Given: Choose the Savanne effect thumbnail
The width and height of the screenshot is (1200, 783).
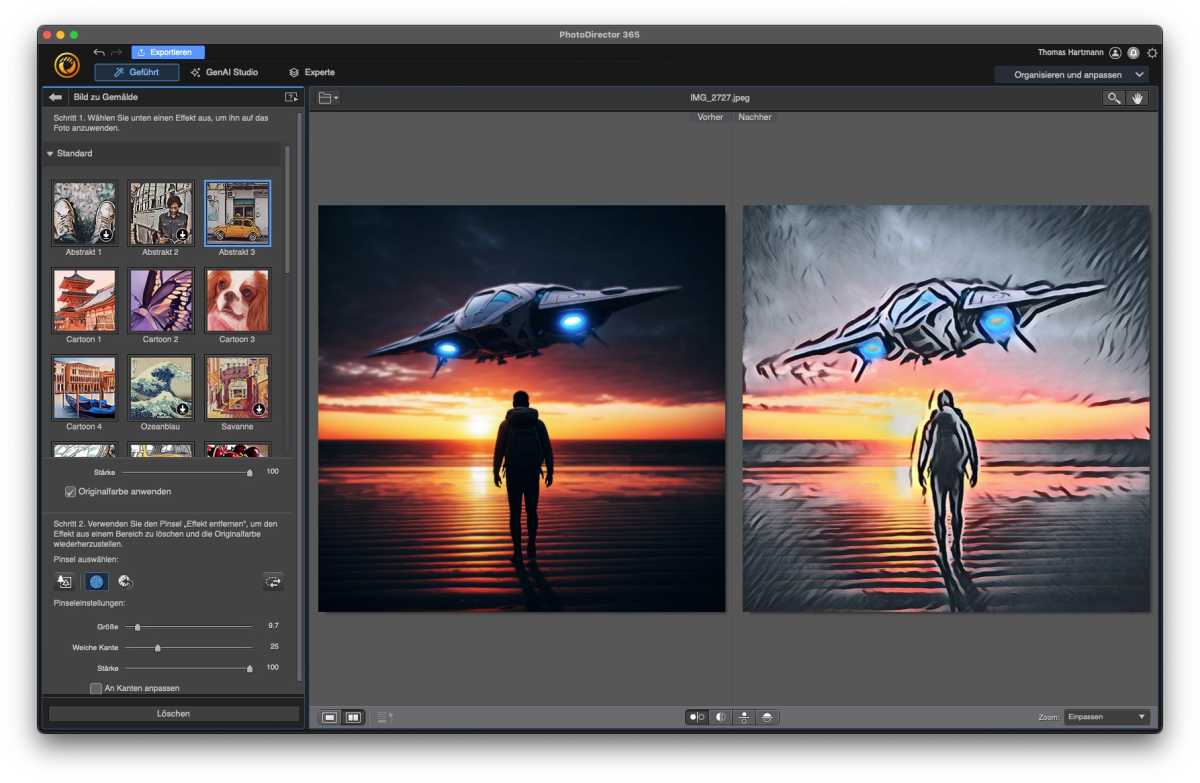Looking at the screenshot, I should pyautogui.click(x=237, y=387).
